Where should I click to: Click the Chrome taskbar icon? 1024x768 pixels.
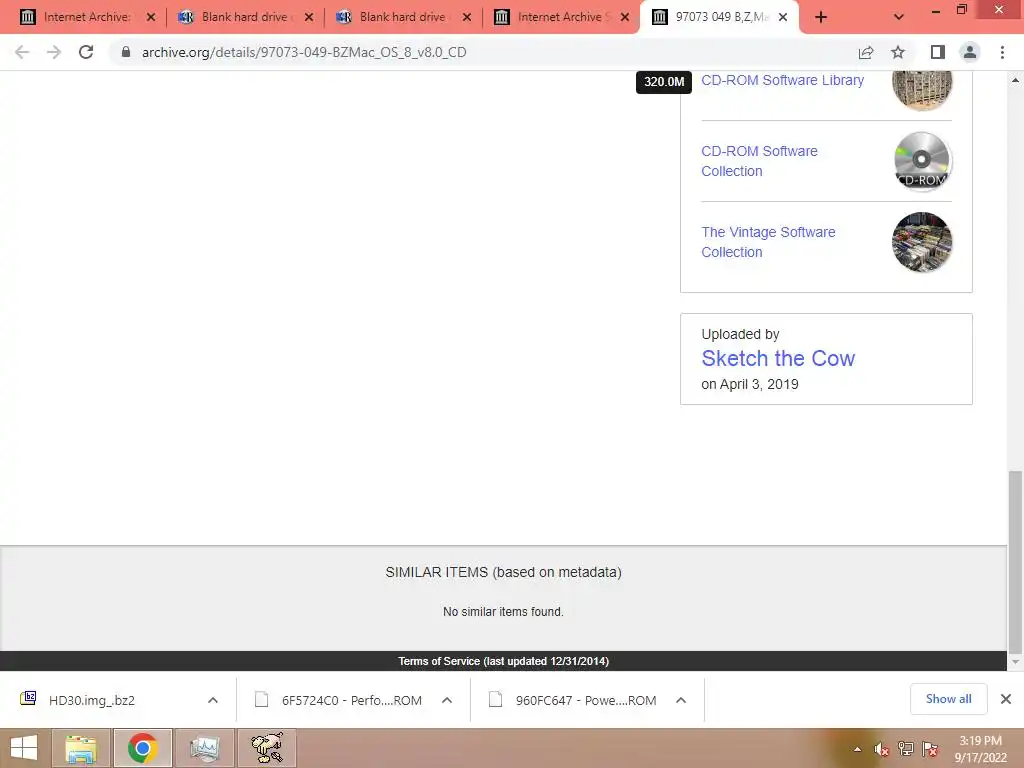(x=142, y=748)
